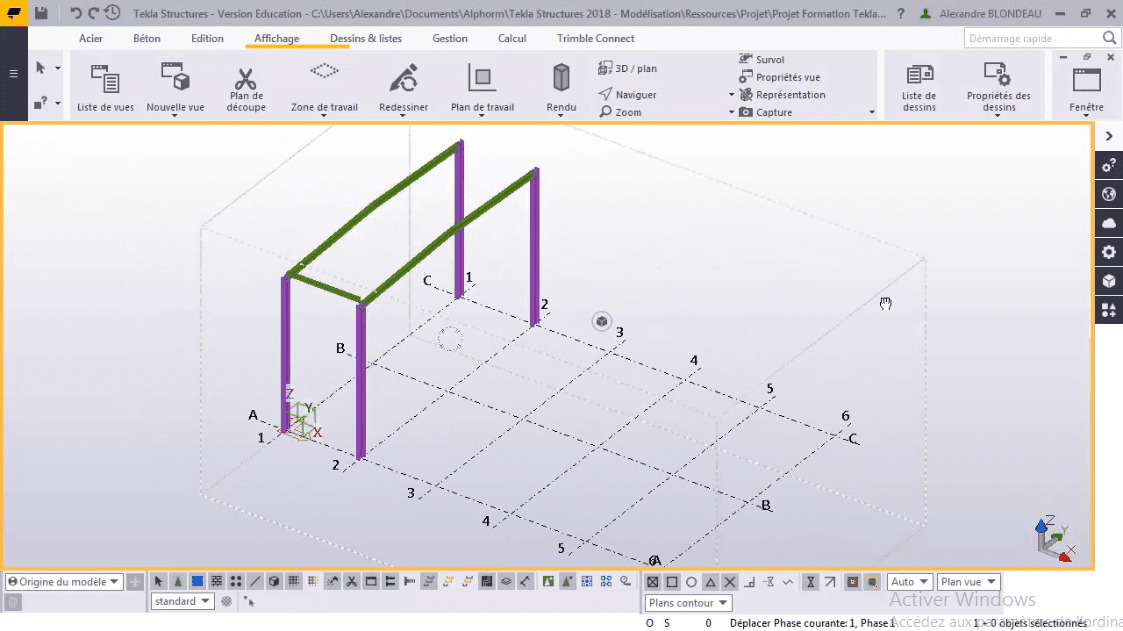Image resolution: width=1123 pixels, height=631 pixels.
Task: Switch to the Trimble Connect tab
Action: [x=596, y=38]
